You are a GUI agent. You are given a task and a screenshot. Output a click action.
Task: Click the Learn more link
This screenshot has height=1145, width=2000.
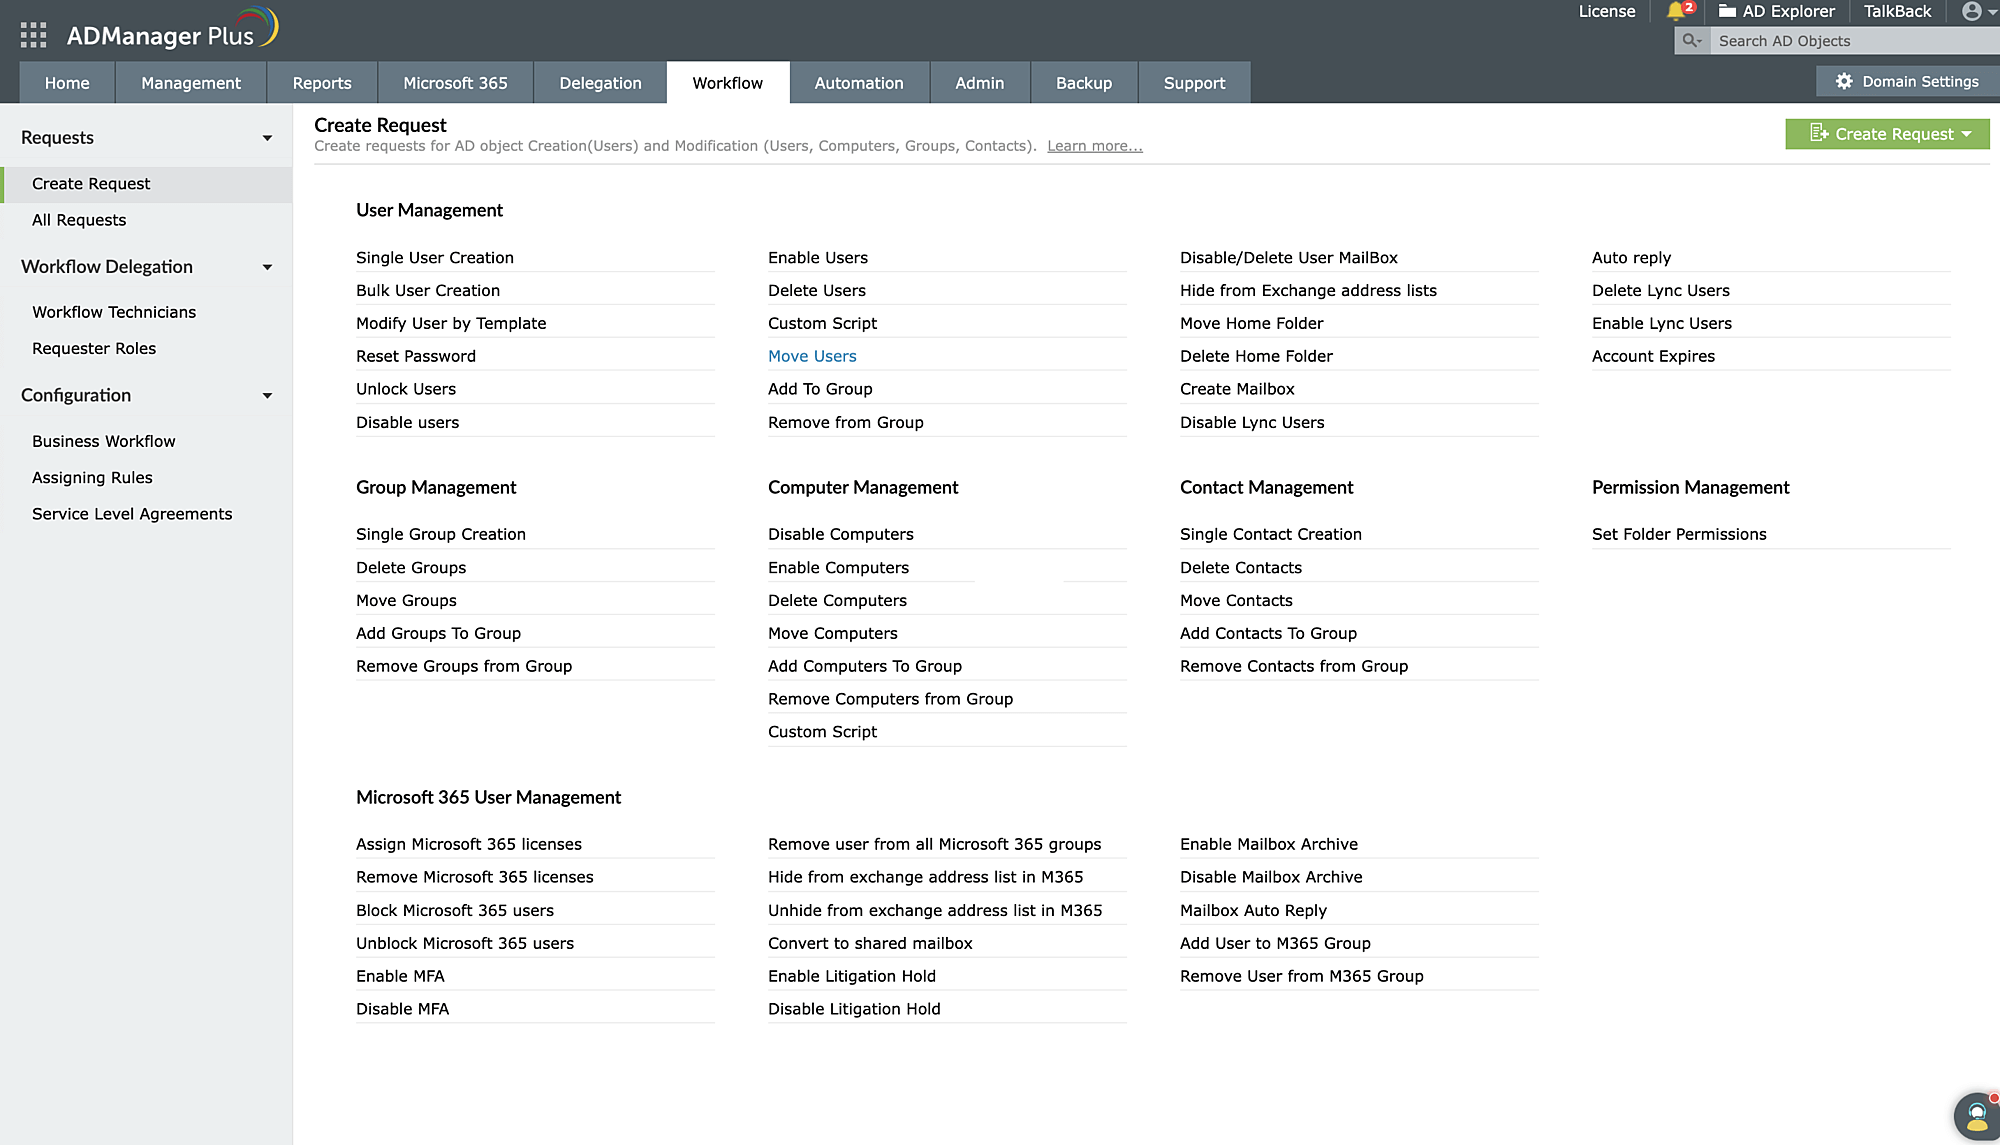point(1094,146)
